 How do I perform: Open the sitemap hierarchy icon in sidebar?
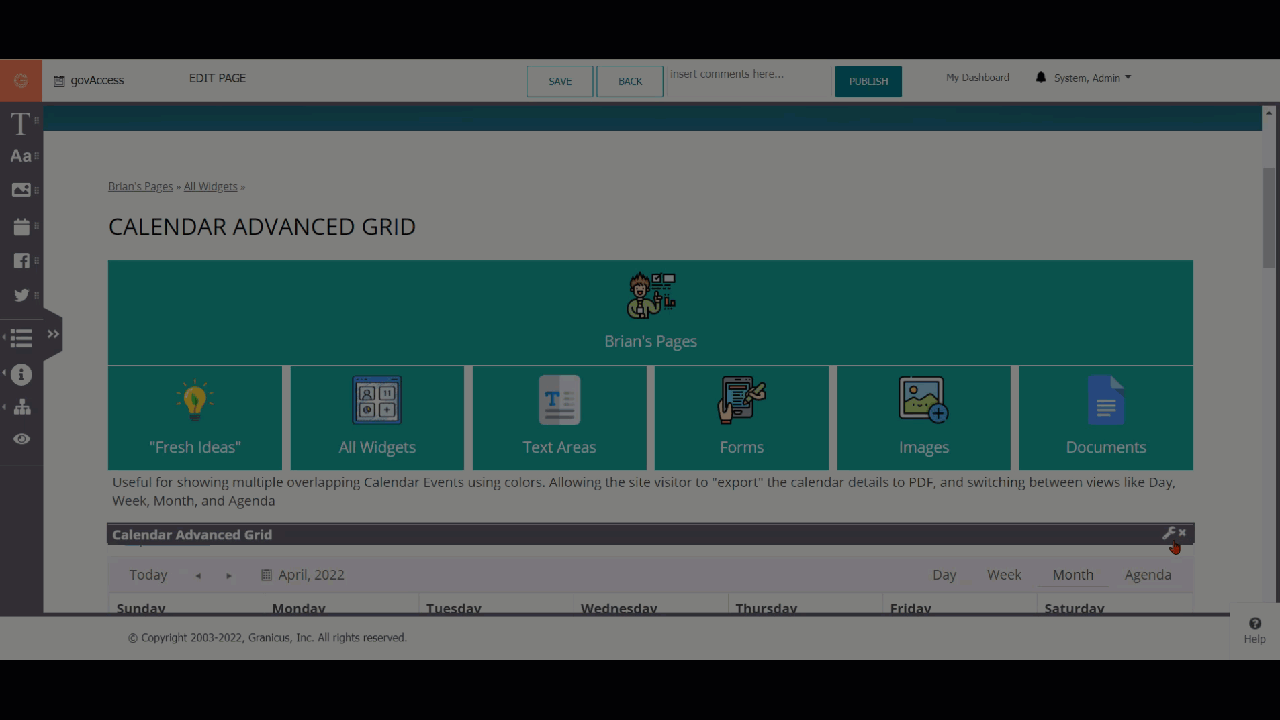coord(21,407)
